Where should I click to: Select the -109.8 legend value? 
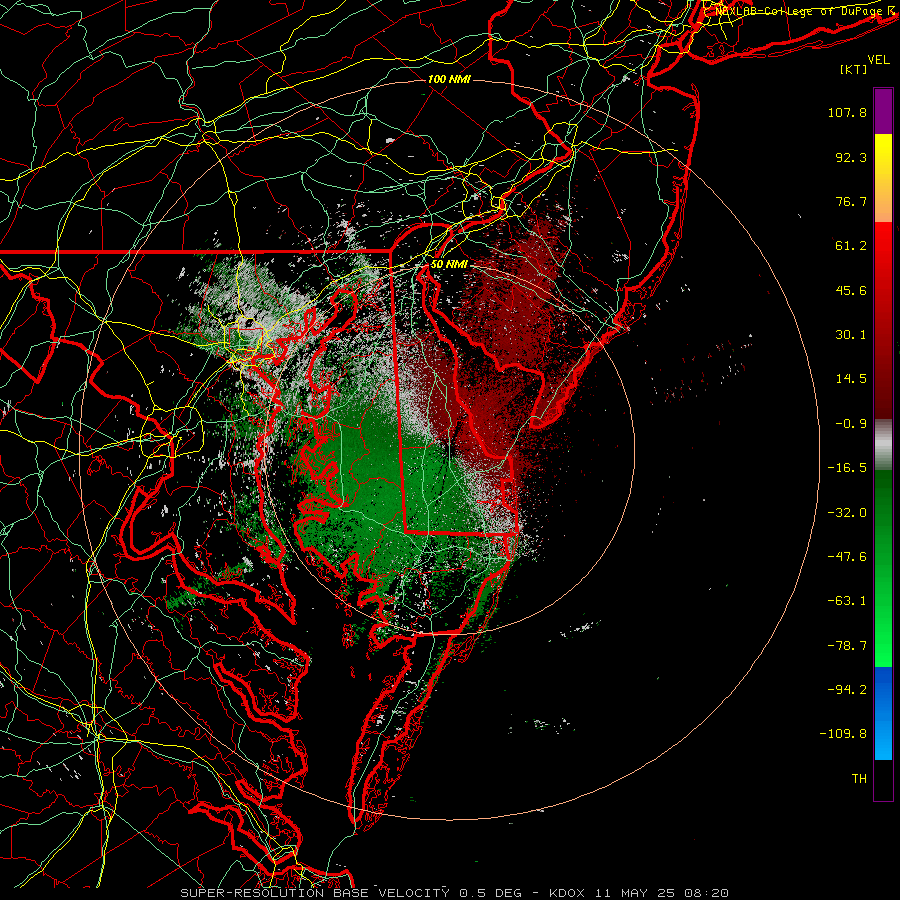(844, 734)
